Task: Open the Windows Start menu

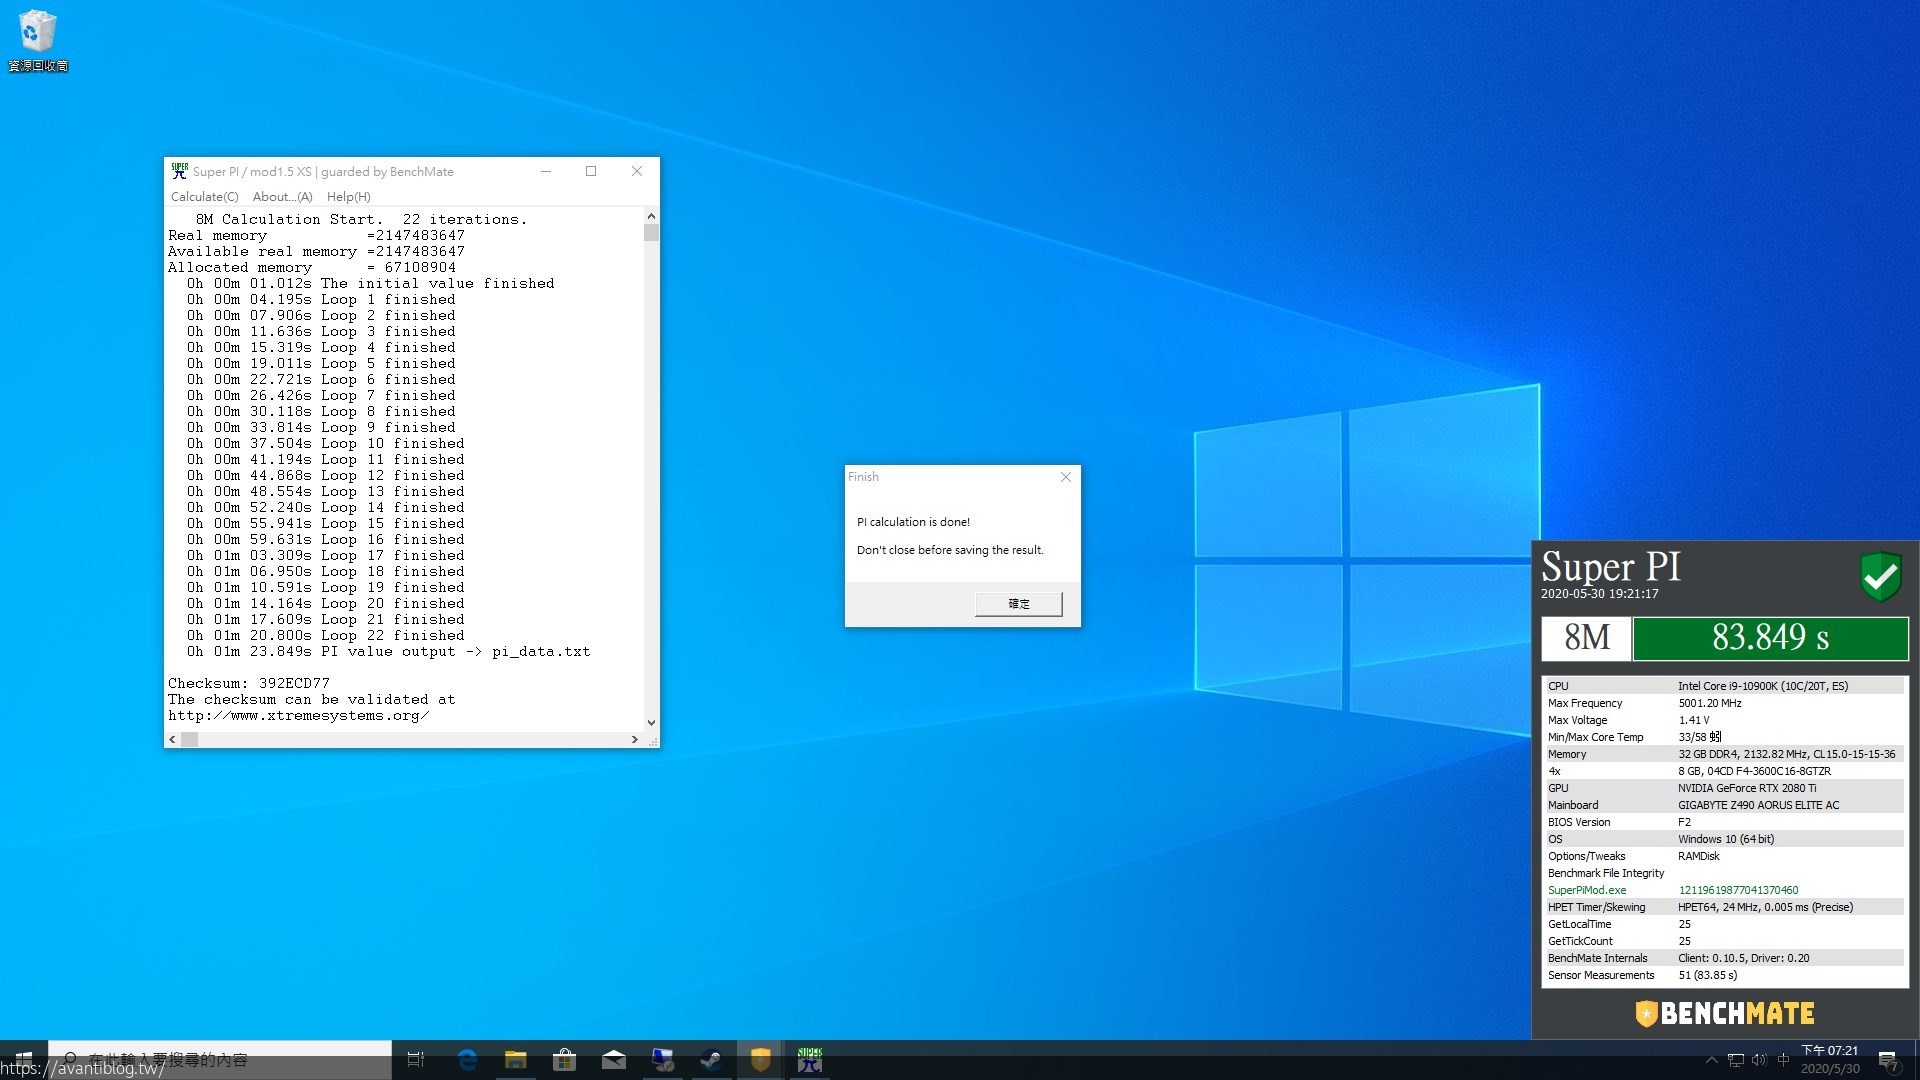Action: coord(24,1060)
